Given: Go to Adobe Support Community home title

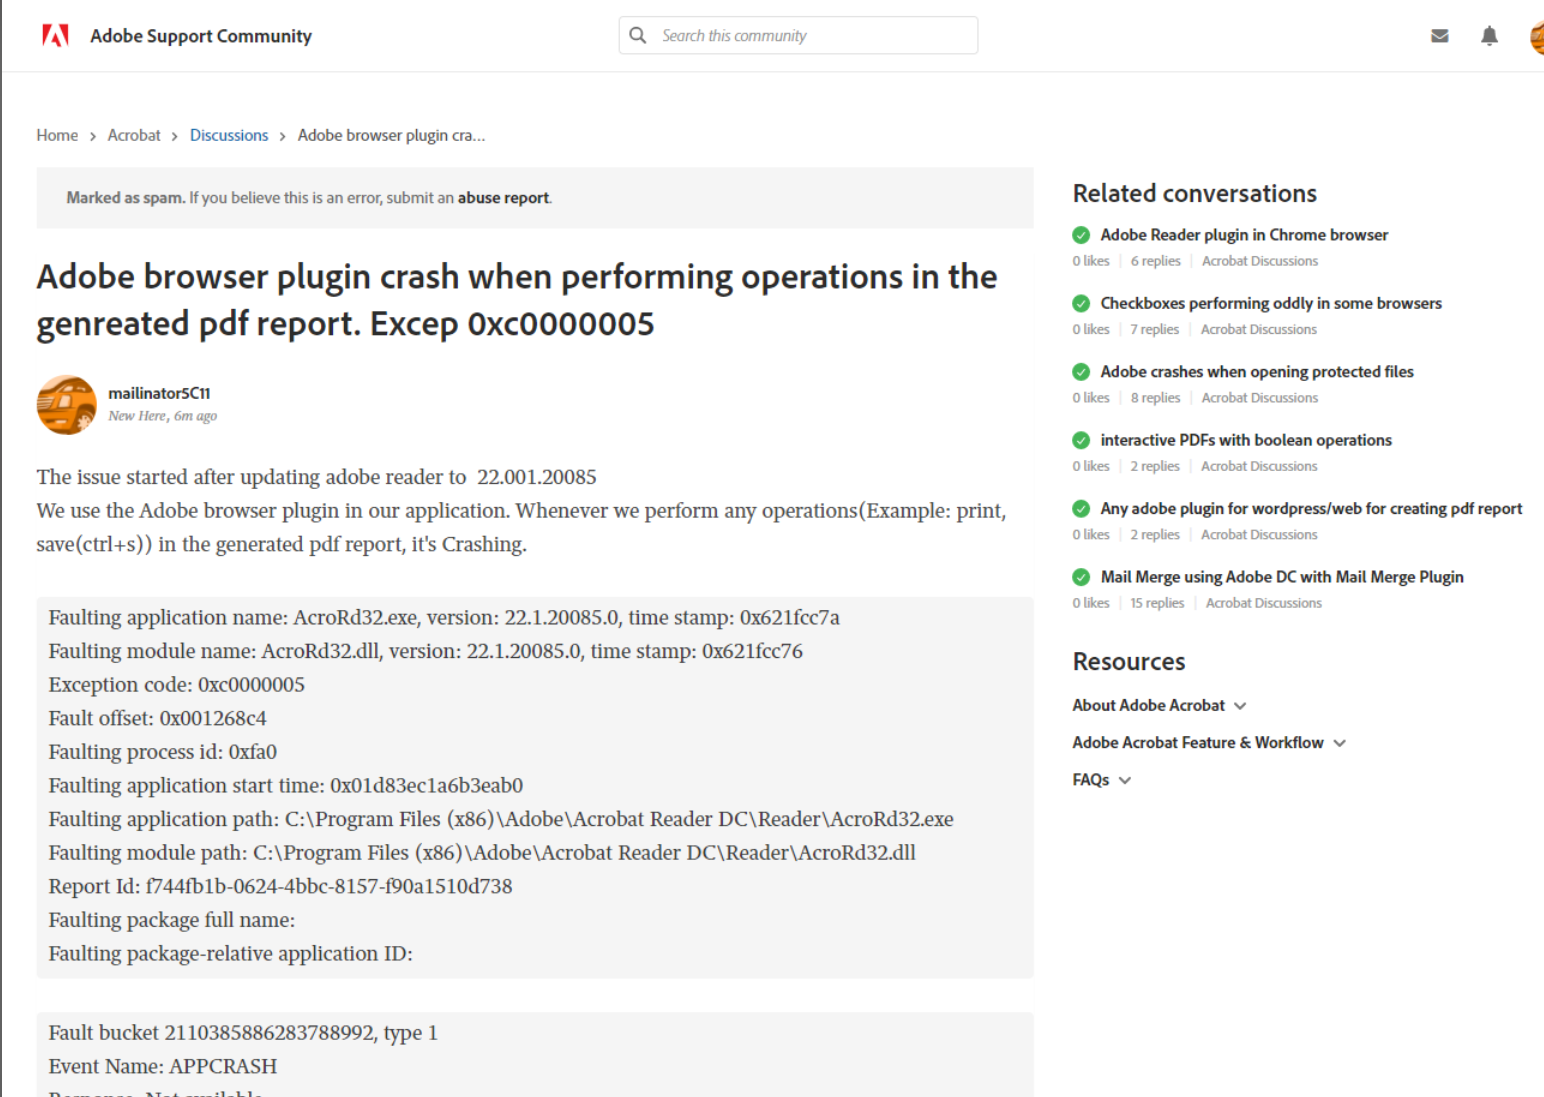Looking at the screenshot, I should click(x=201, y=36).
